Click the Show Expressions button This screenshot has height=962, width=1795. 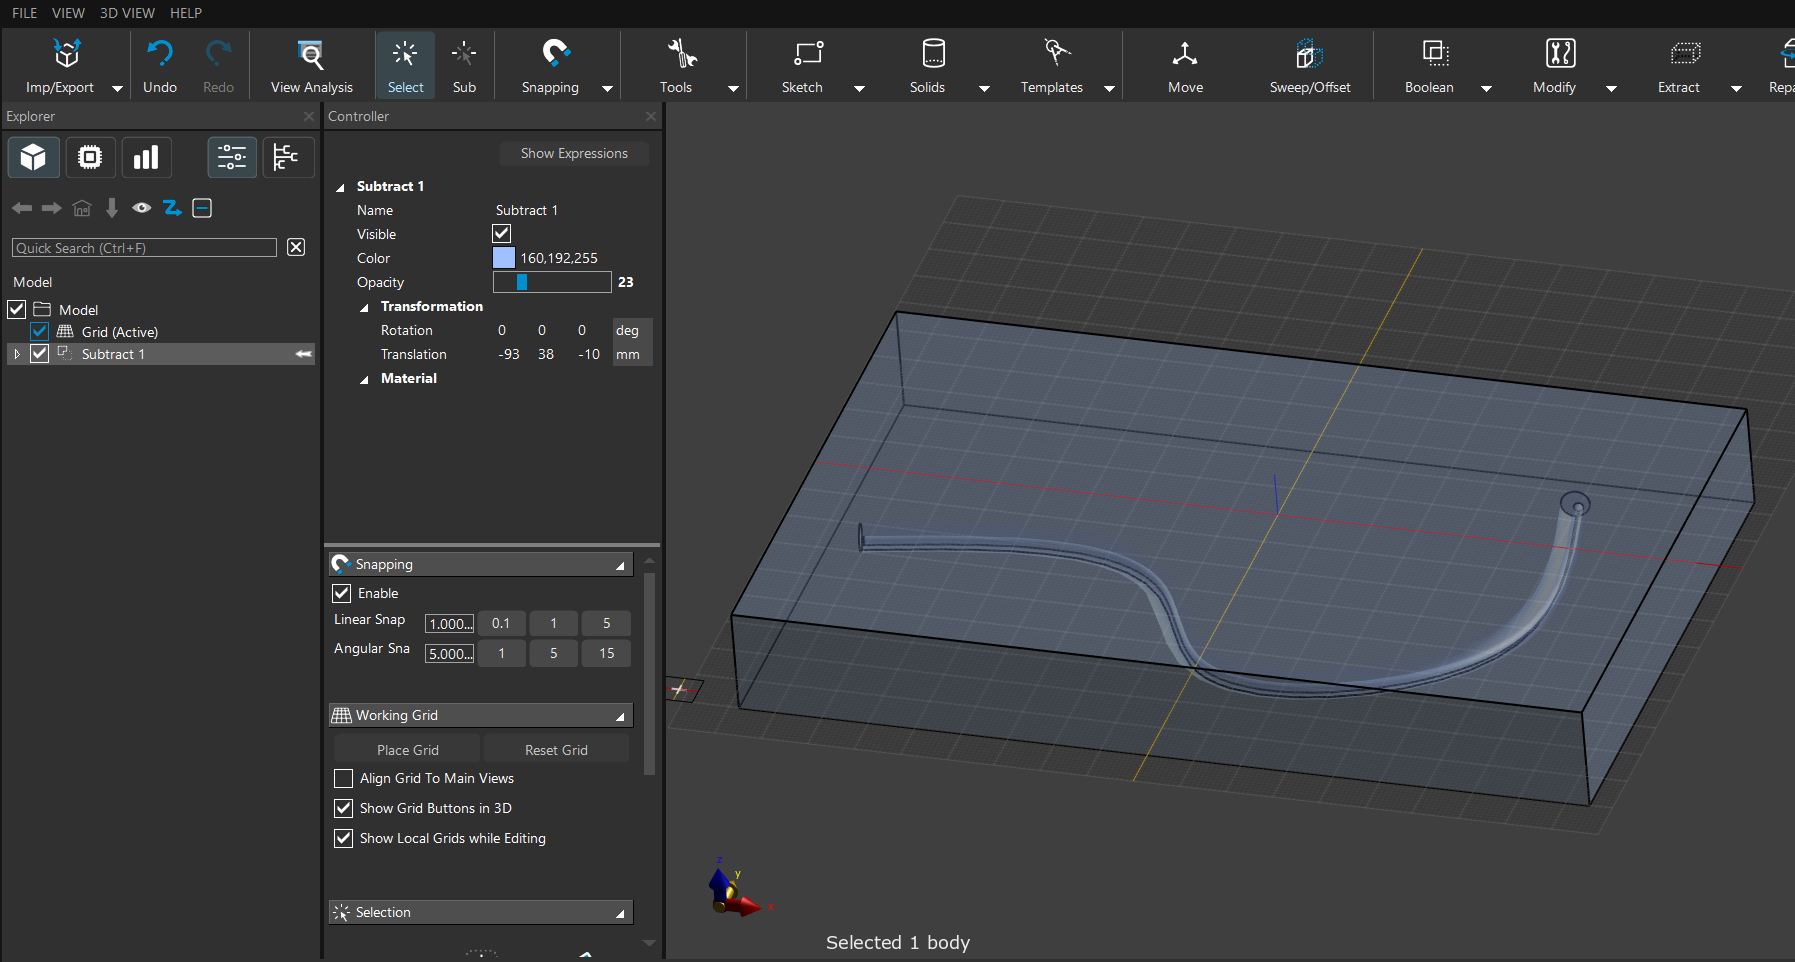click(x=574, y=153)
